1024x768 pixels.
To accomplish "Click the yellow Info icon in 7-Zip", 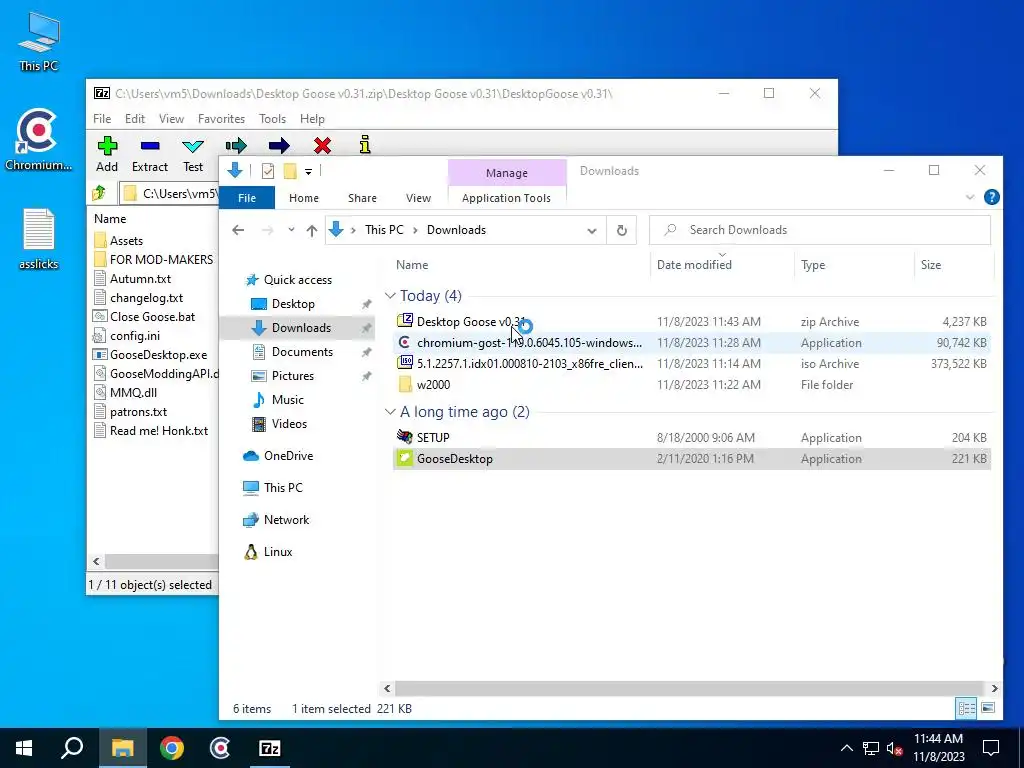I will 365,145.
